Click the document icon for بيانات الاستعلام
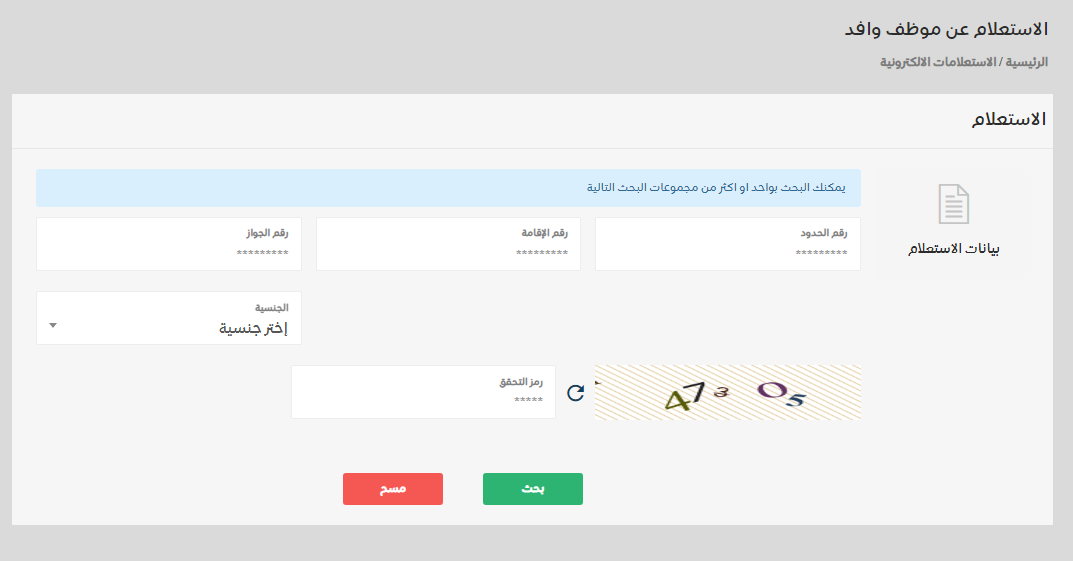The image size is (1073, 561). [954, 204]
